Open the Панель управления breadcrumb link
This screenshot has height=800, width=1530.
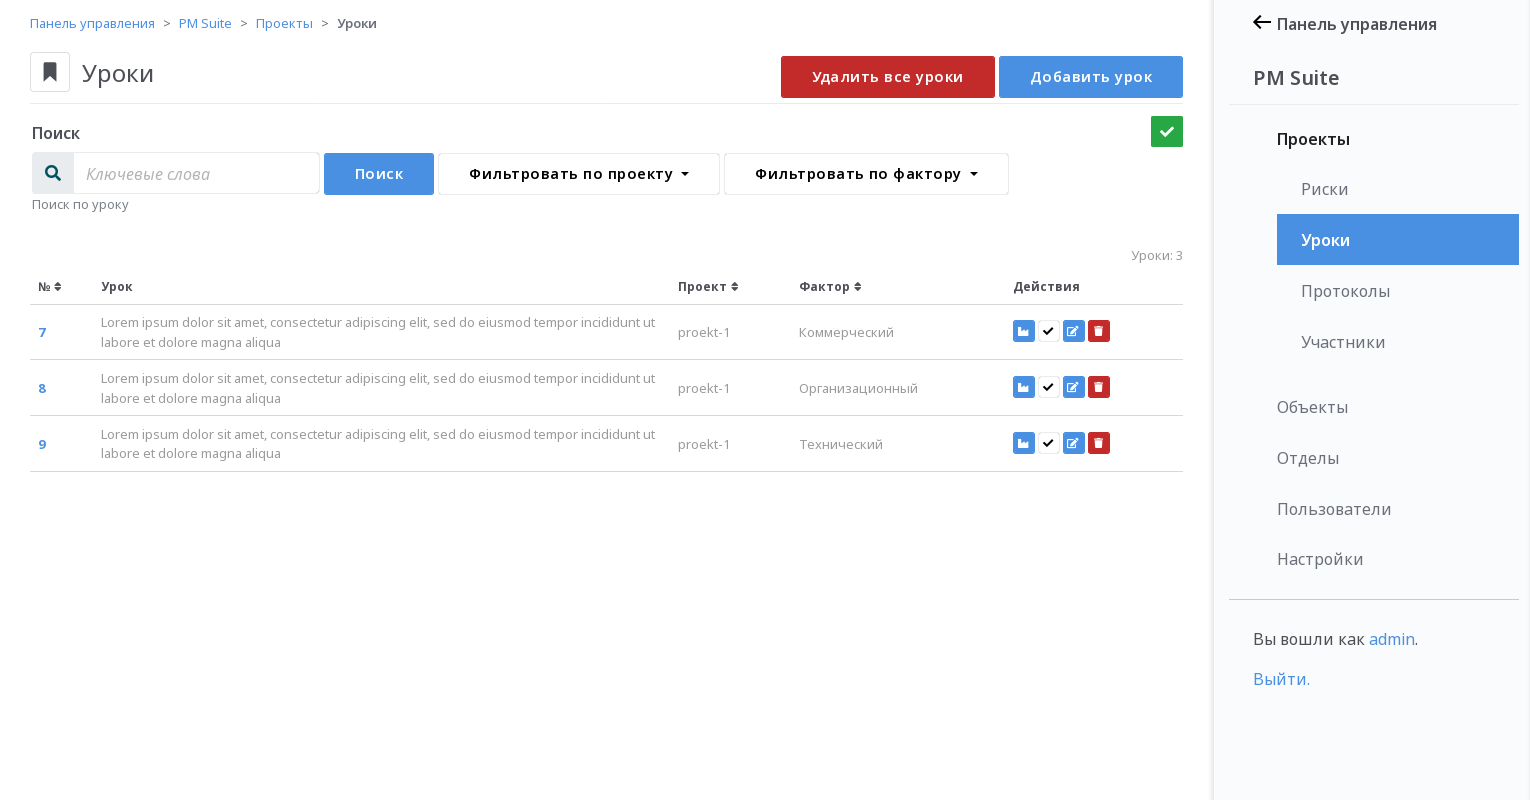[92, 23]
